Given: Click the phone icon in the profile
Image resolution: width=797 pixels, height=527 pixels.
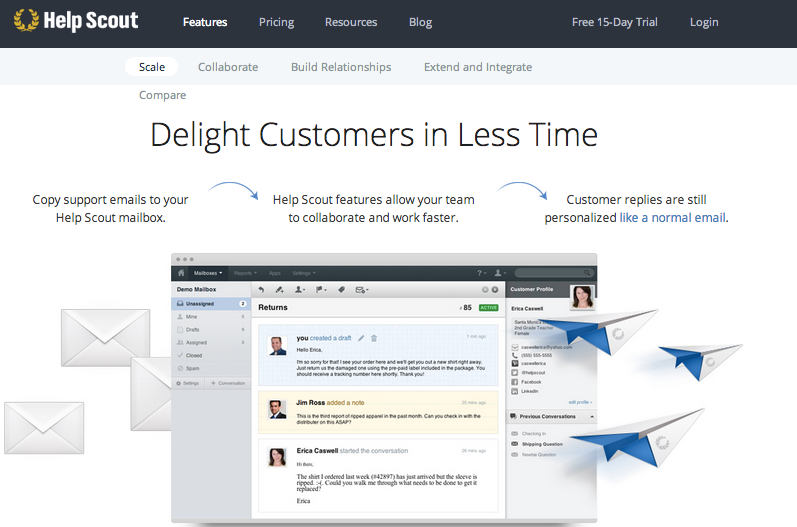Looking at the screenshot, I should coord(514,355).
